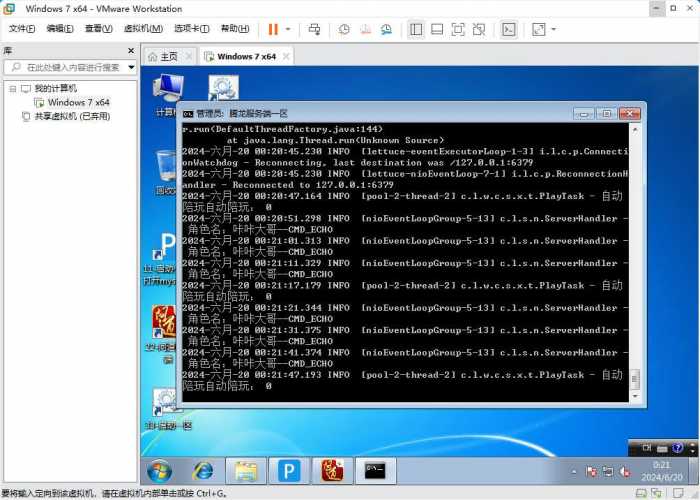Open the library search dropdown arrow
The image size is (700, 500).
[131, 67]
